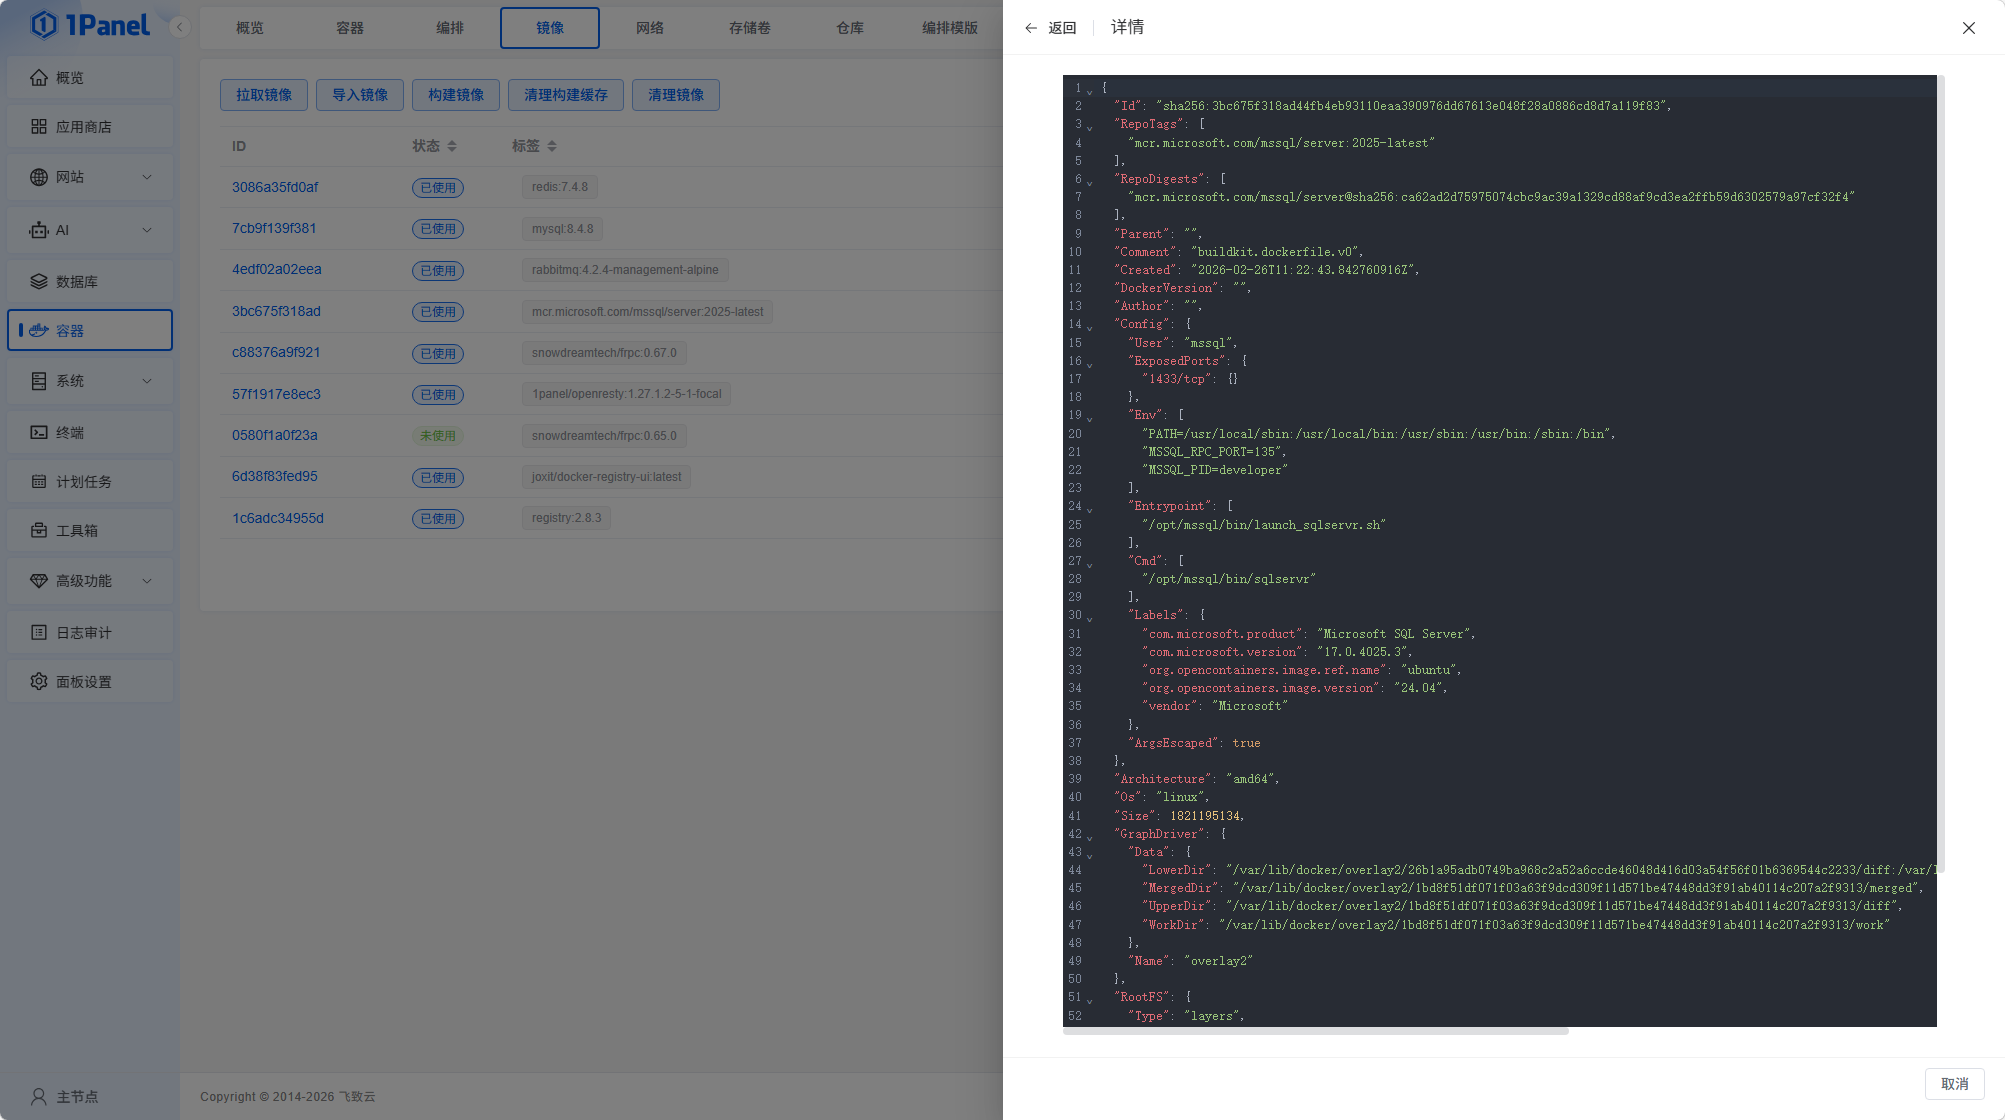The width and height of the screenshot is (2005, 1120).
Task: Click the 终端 terminal sidebar icon
Action: pyautogui.click(x=39, y=432)
